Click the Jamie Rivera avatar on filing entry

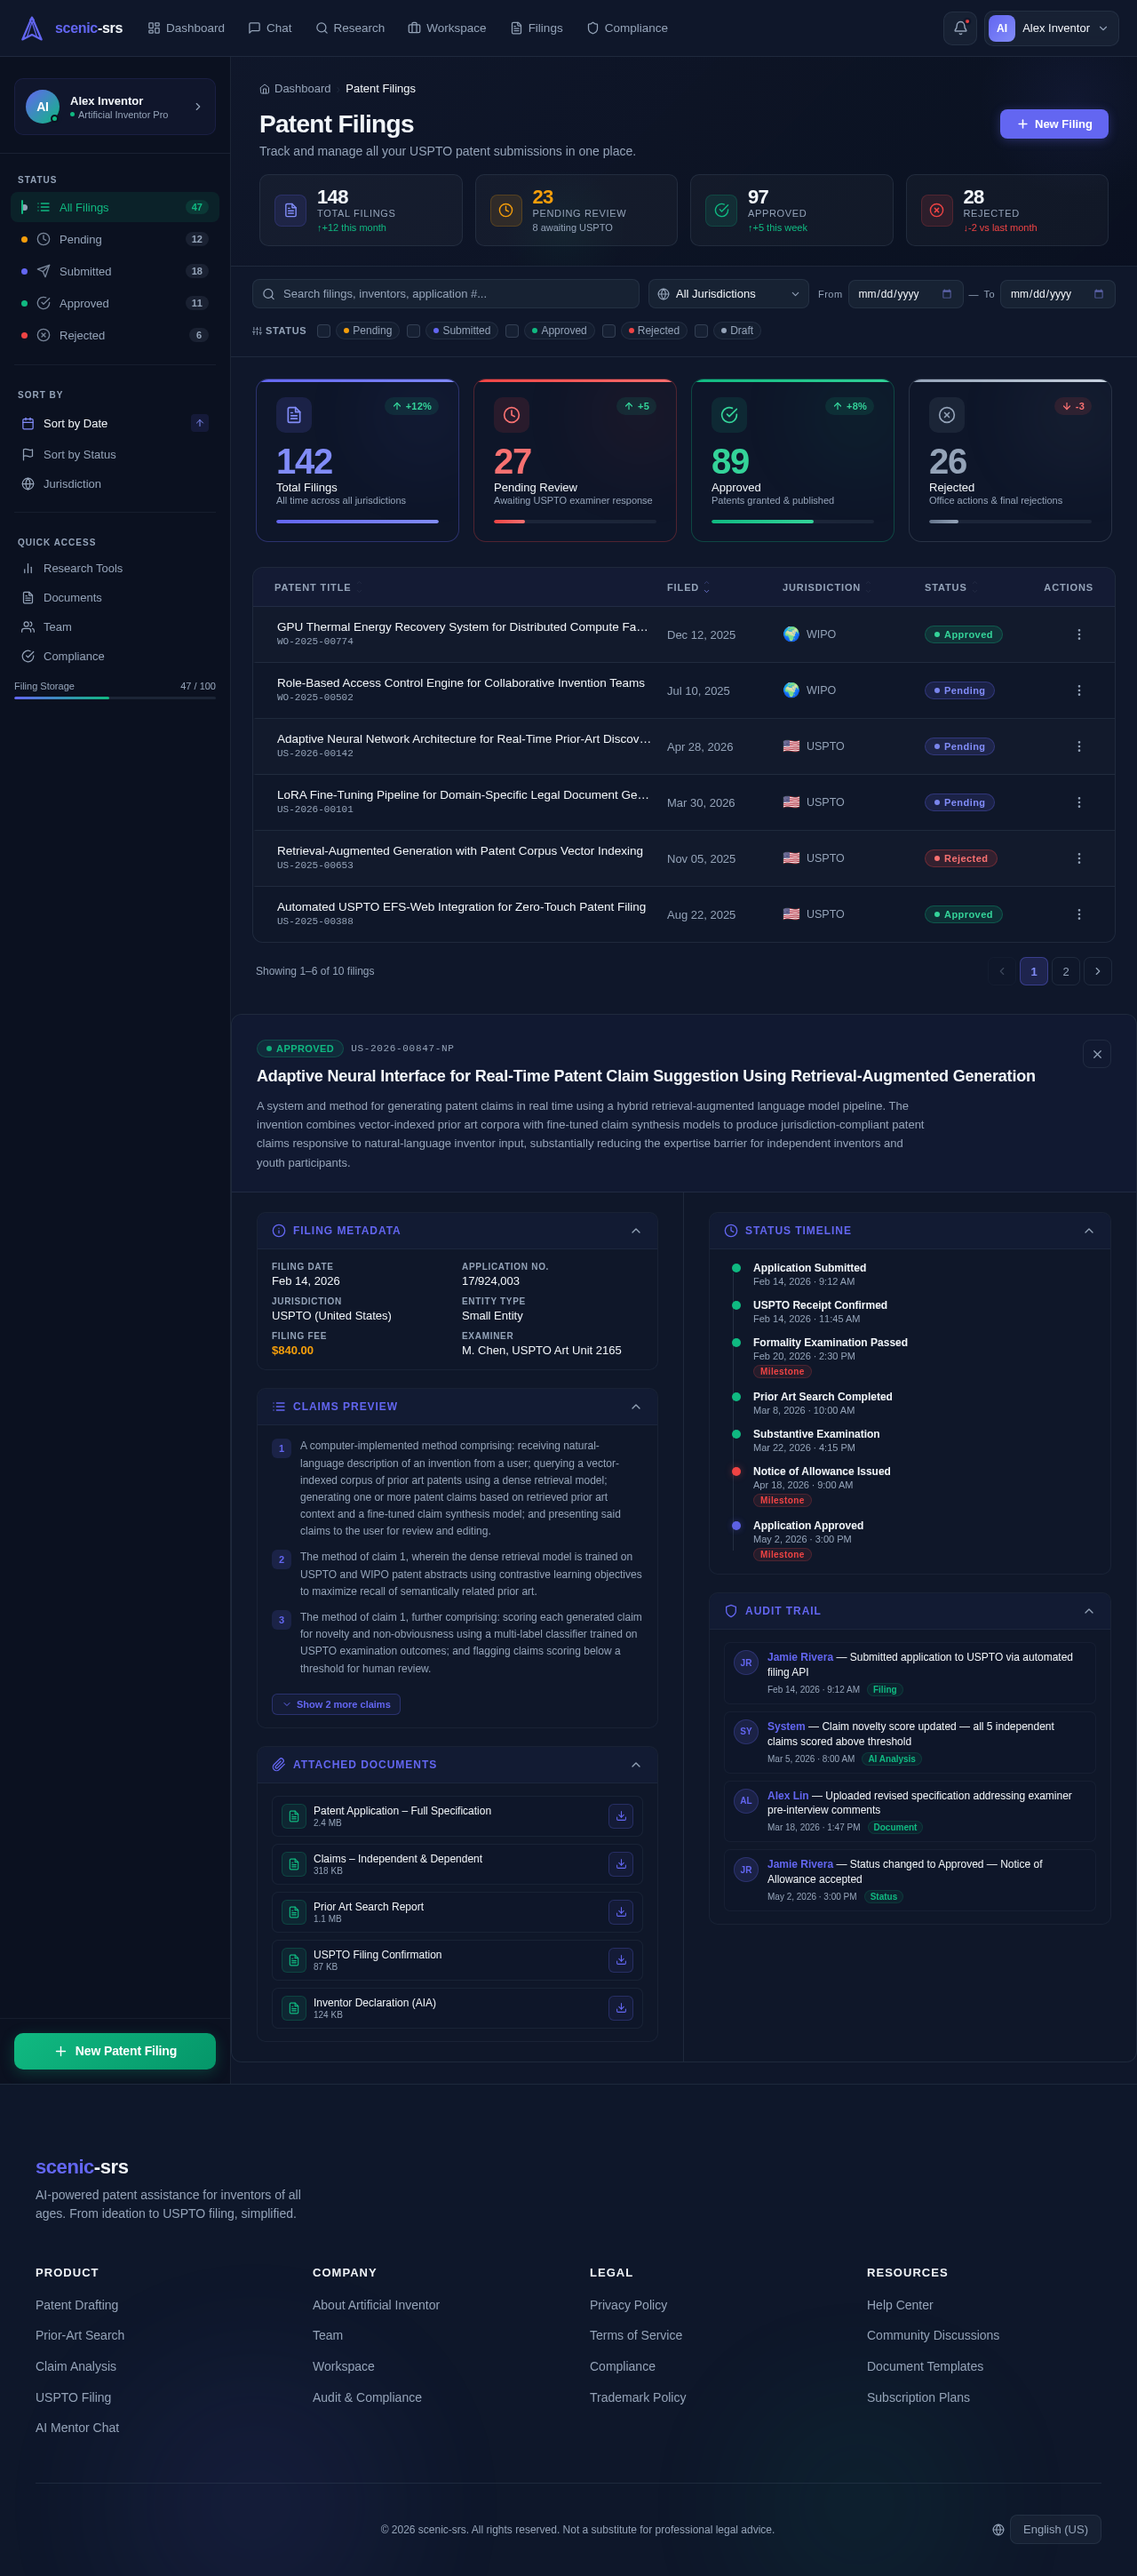[746, 1662]
